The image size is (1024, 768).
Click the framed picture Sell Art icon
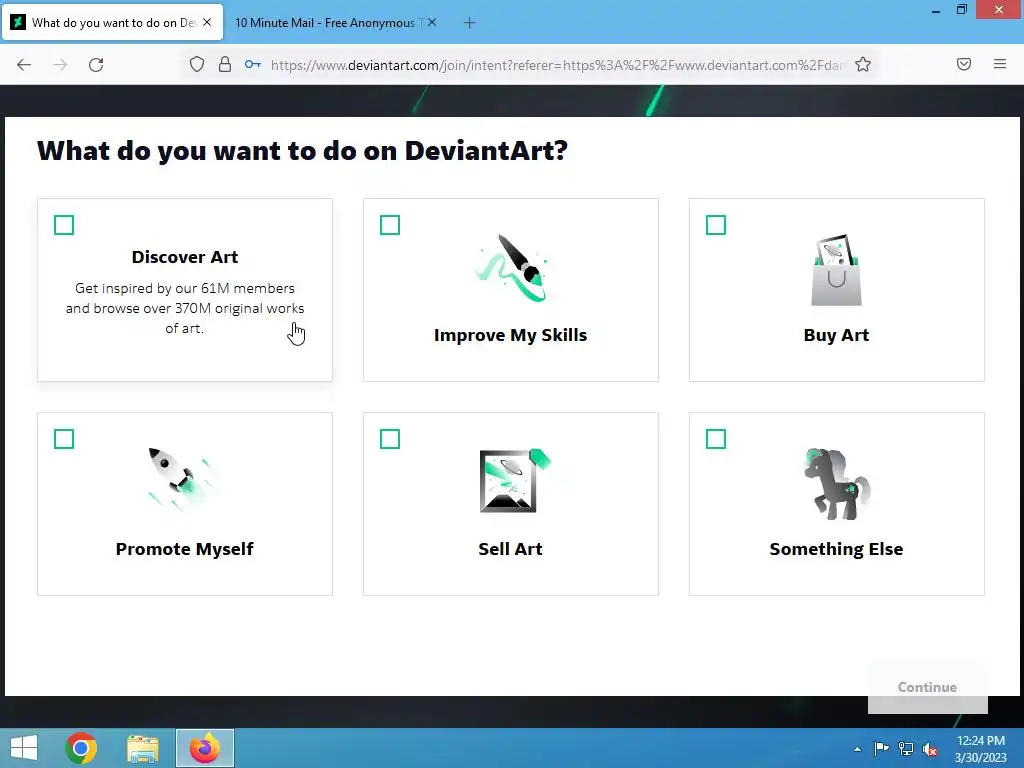pyautogui.click(x=515, y=481)
